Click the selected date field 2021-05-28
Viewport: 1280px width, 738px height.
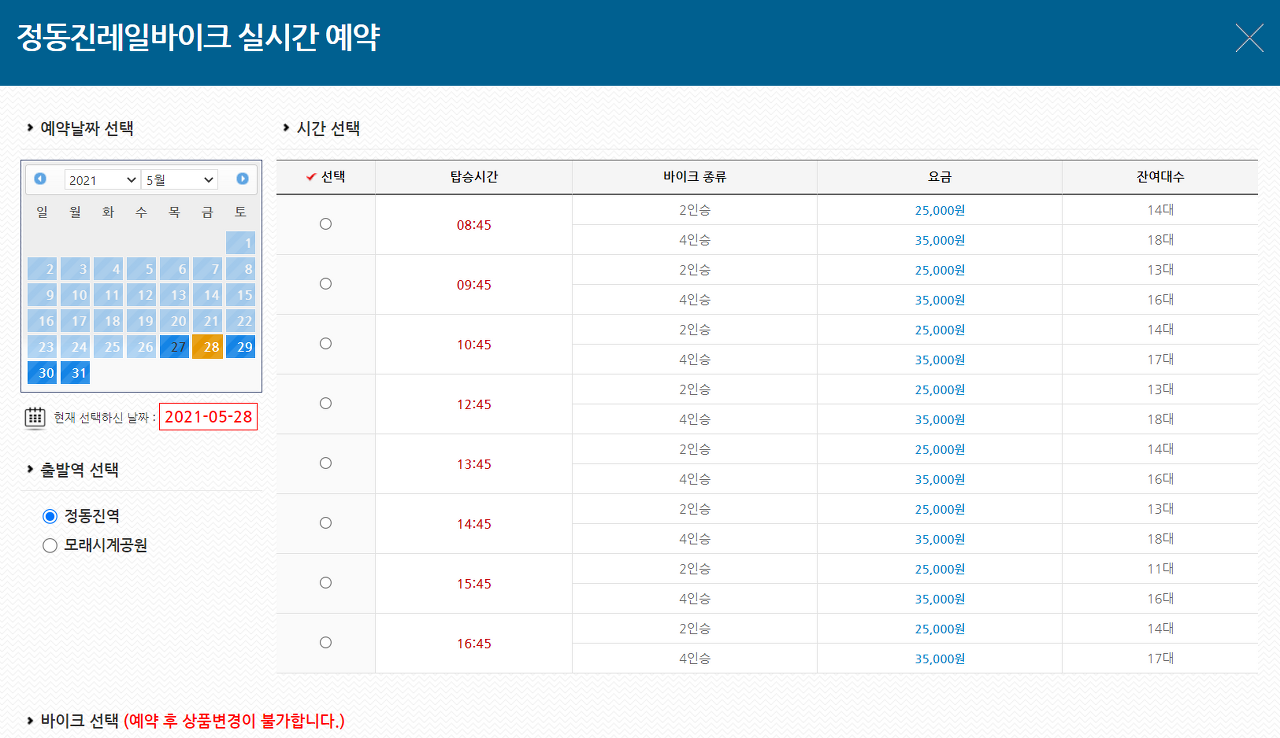coord(208,417)
